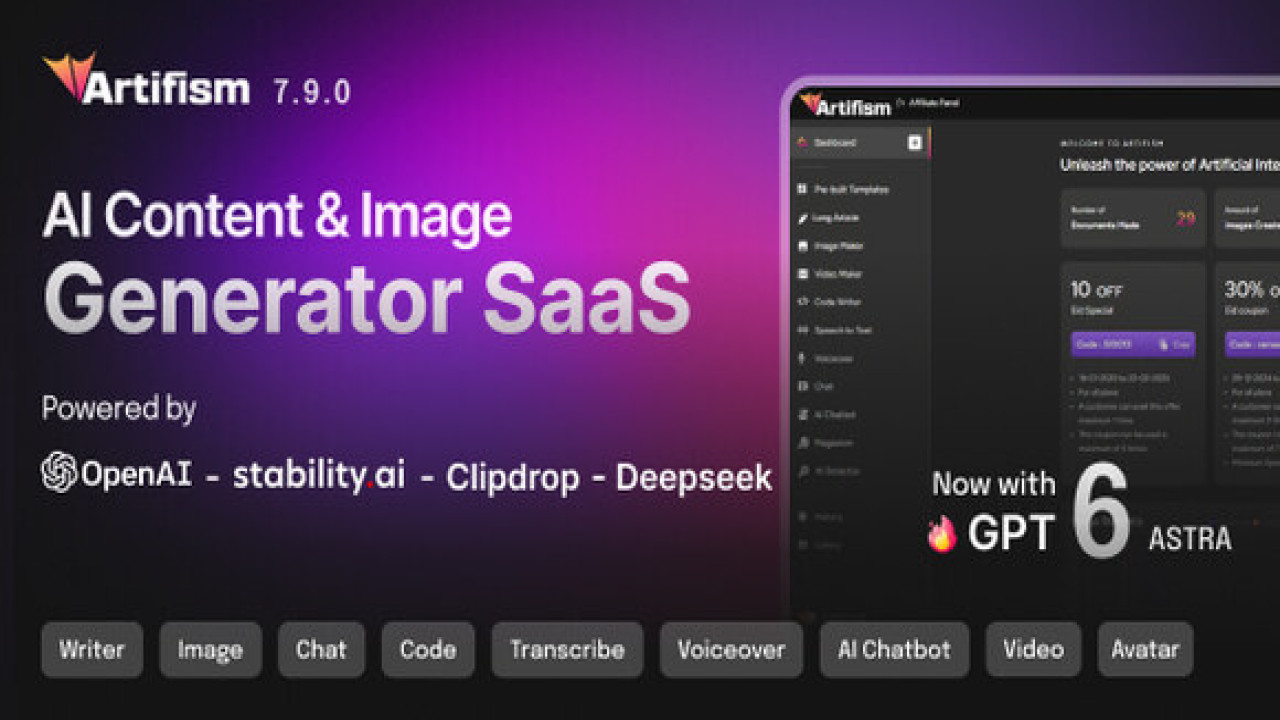This screenshot has width=1280, height=720.
Task: Click the Voiceover tag pill
Action: (731, 650)
